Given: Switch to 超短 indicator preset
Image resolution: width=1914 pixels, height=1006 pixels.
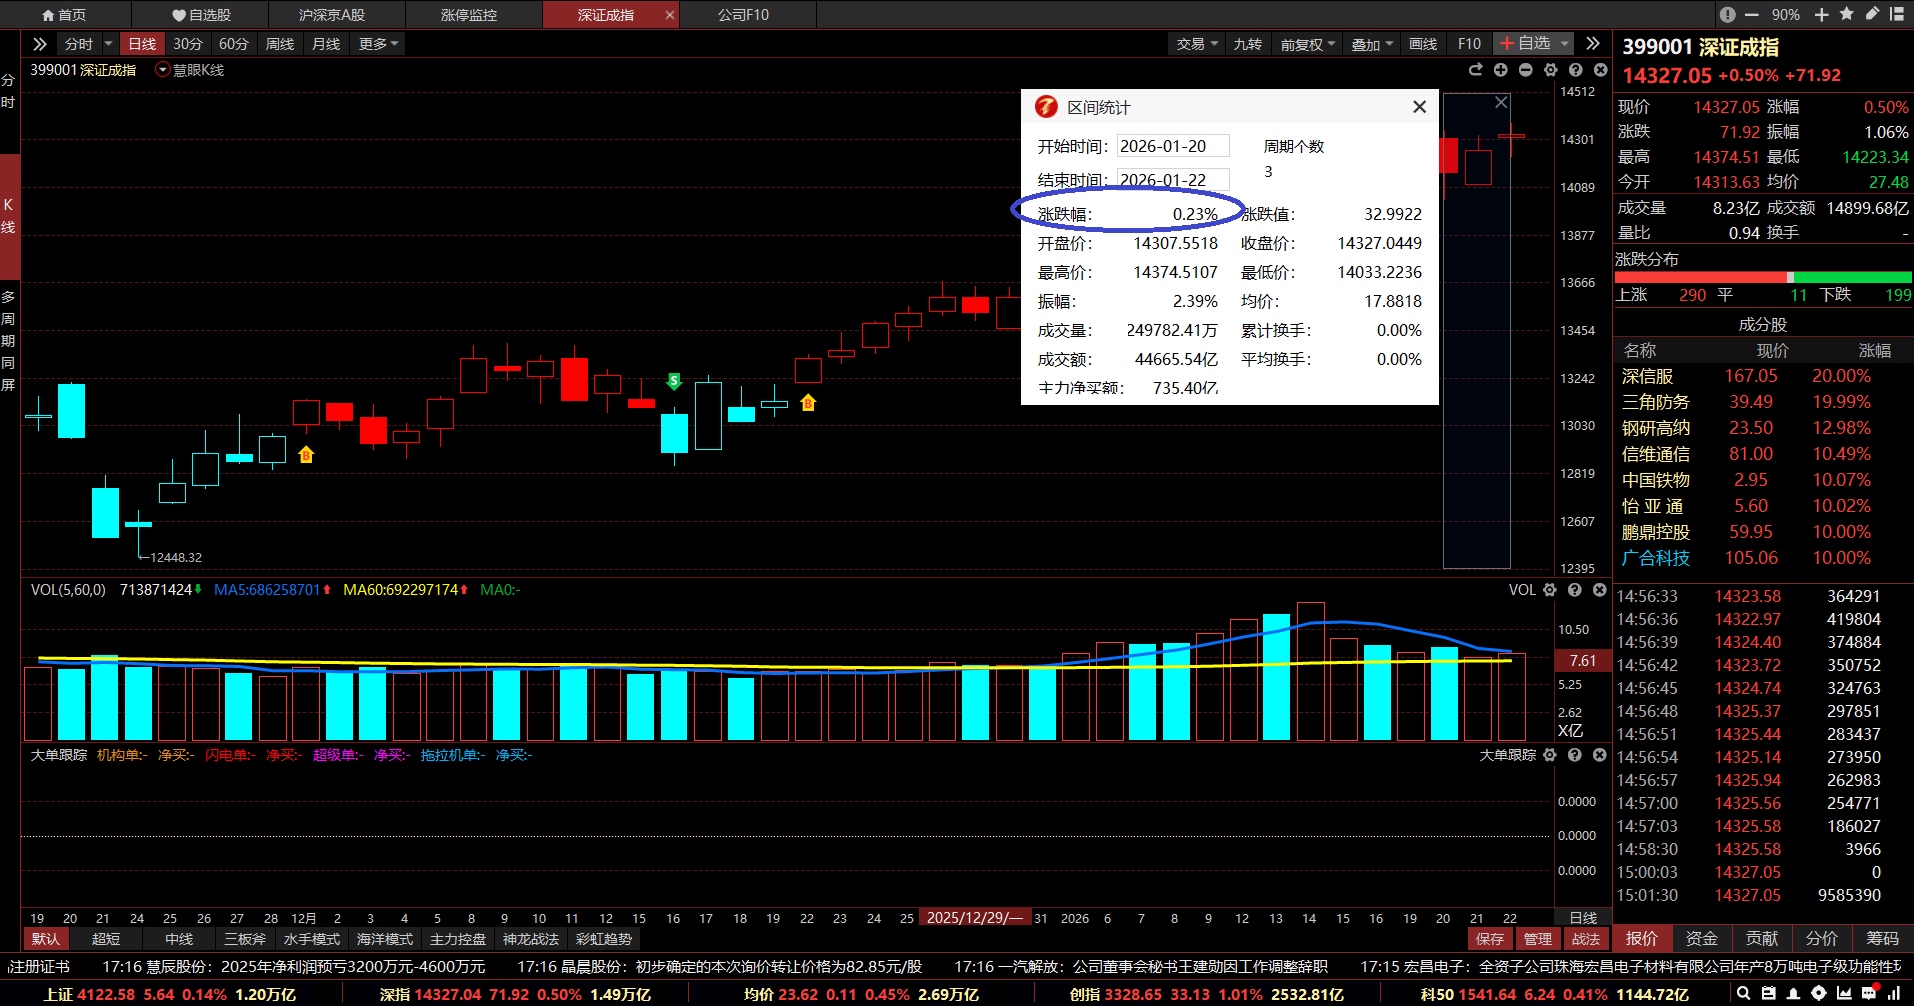Looking at the screenshot, I should coord(106,939).
